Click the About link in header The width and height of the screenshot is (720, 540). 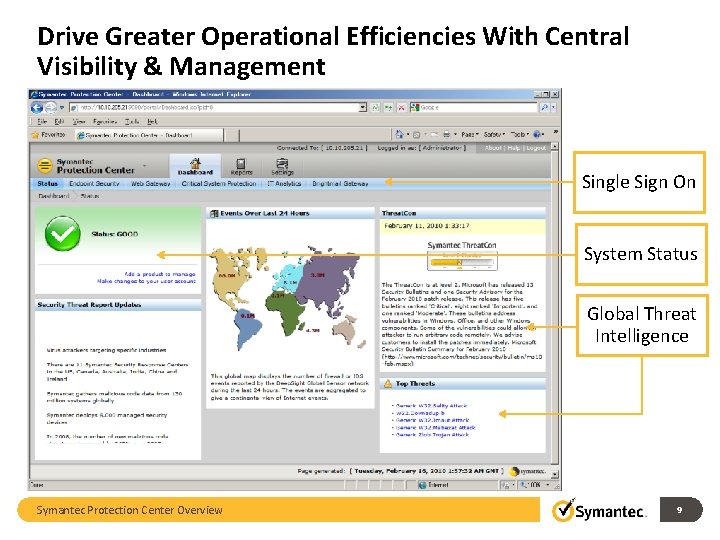[x=493, y=148]
